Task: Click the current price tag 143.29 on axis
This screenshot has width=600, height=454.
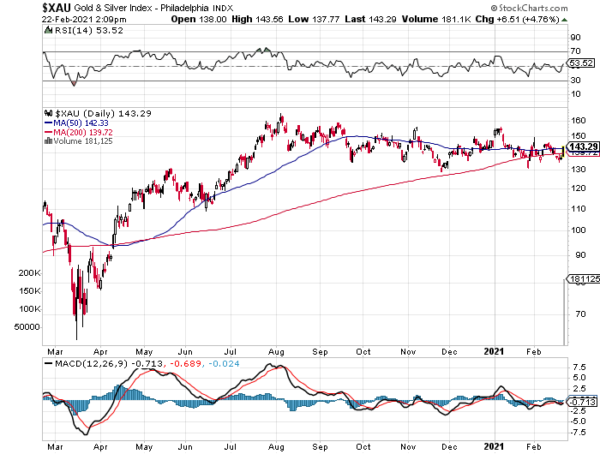Action: [x=582, y=147]
